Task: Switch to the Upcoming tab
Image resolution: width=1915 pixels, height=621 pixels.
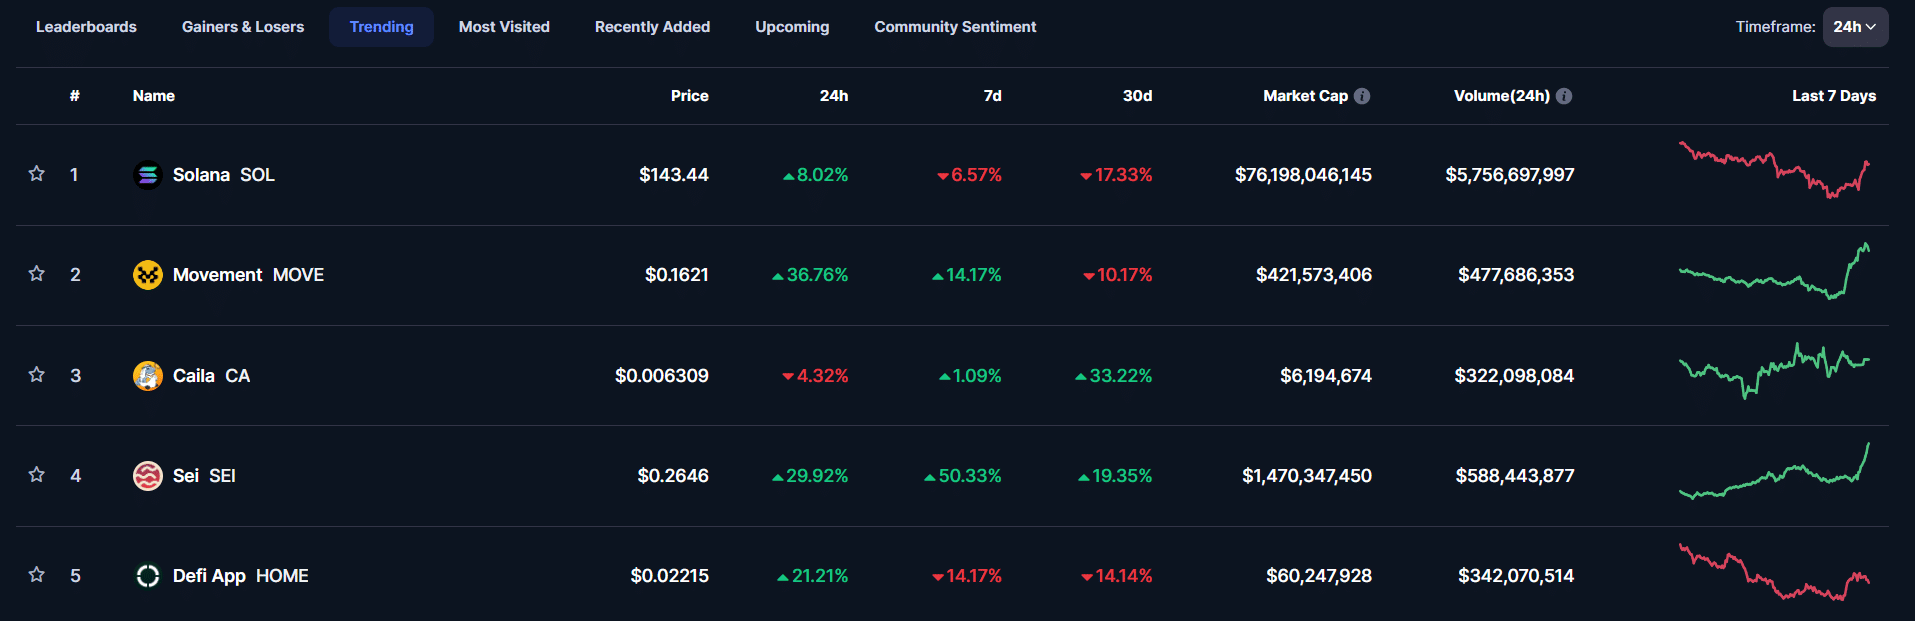Action: click(x=792, y=27)
